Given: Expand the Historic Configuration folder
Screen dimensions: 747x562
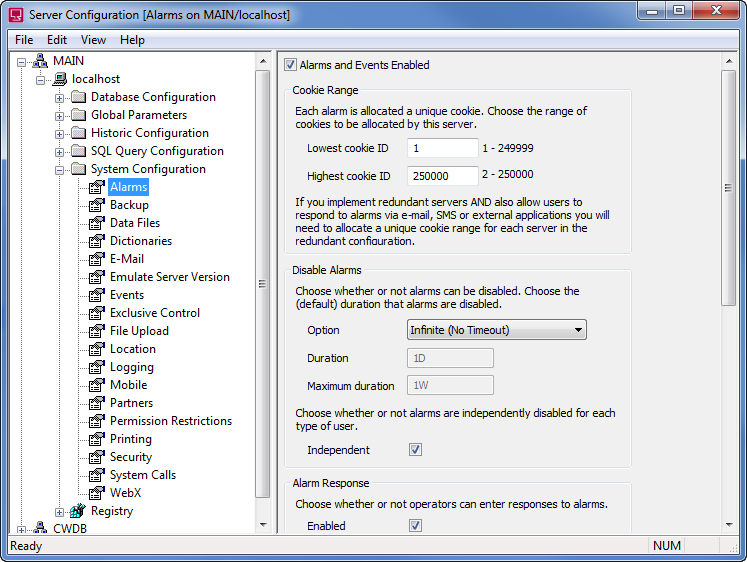Looking at the screenshot, I should [60, 133].
